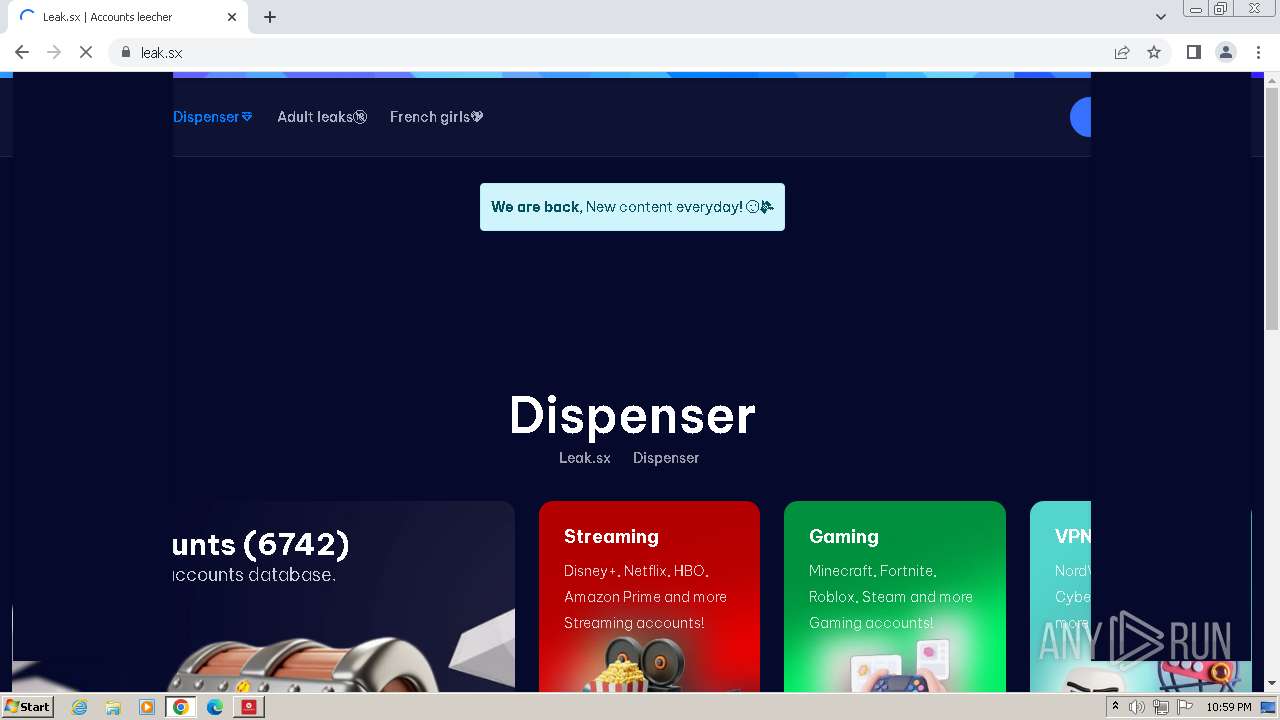Click the site lock icon
The height and width of the screenshot is (720, 1280).
coord(126,52)
